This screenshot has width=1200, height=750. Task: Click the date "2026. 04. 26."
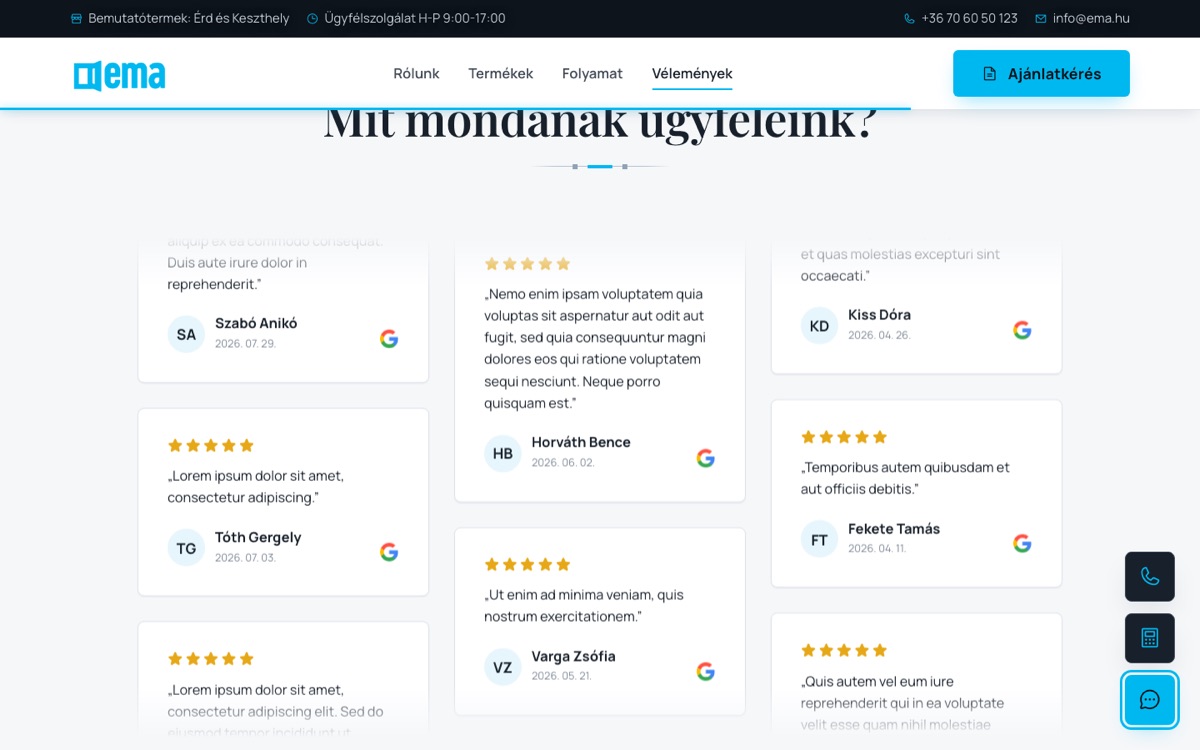coord(879,335)
